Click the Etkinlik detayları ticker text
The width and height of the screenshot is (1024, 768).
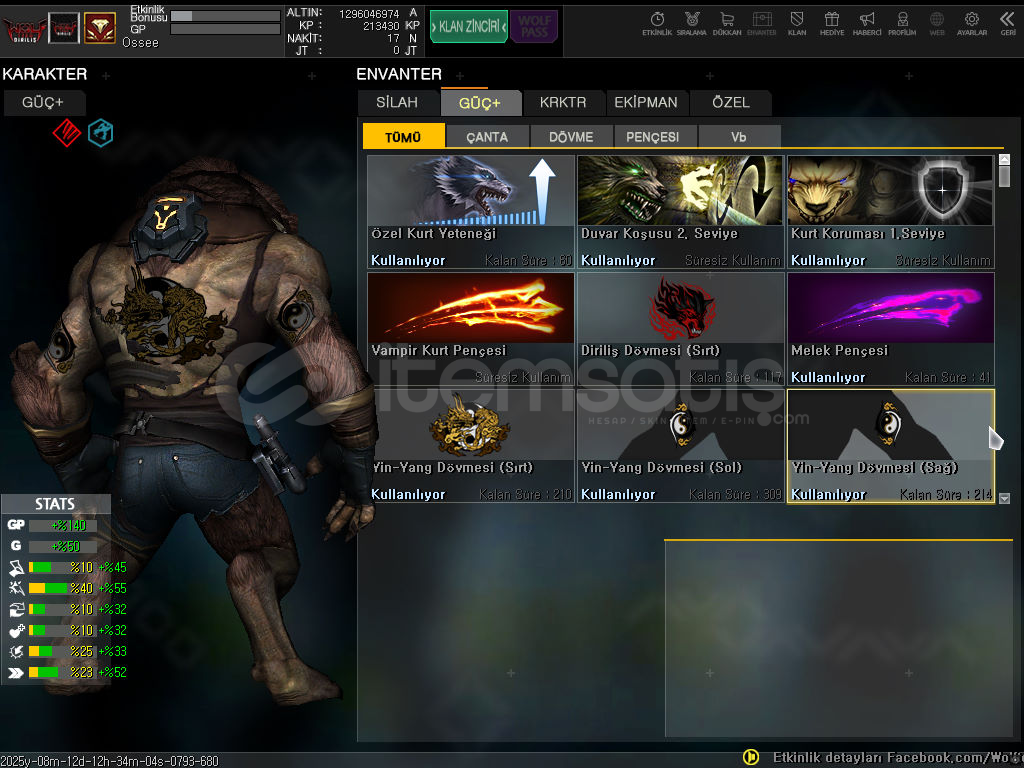pyautogui.click(x=898, y=758)
